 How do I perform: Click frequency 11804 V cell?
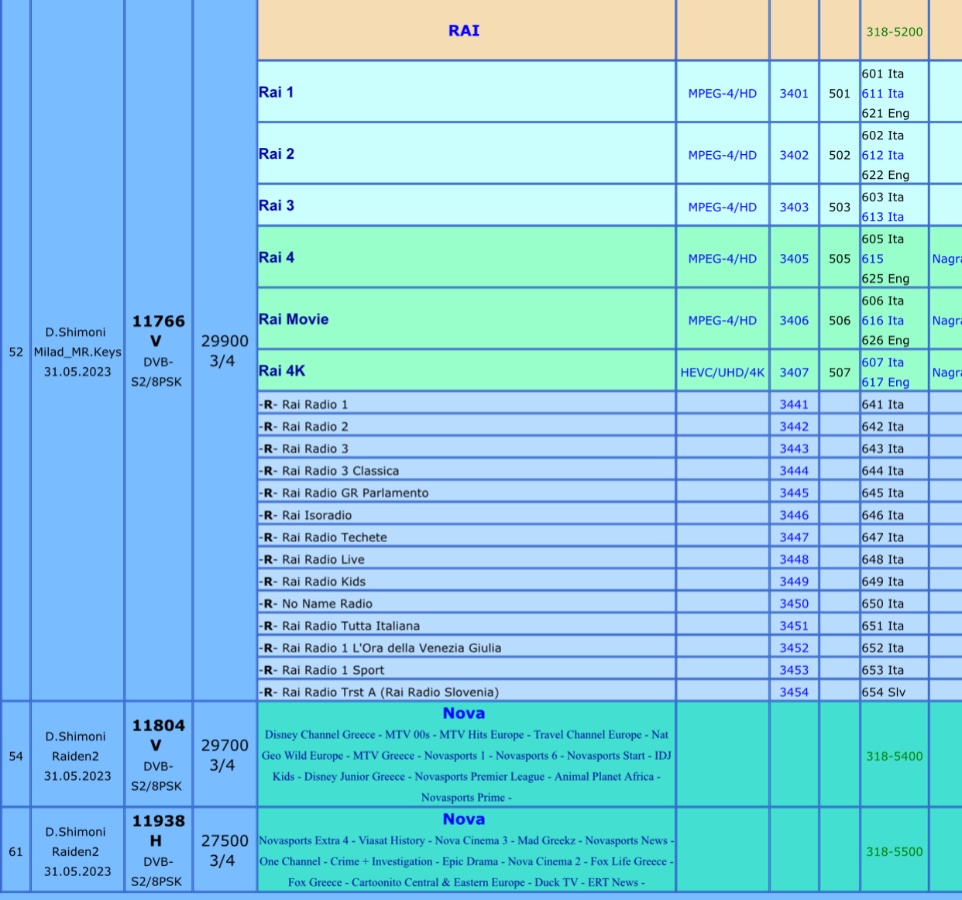(x=158, y=755)
